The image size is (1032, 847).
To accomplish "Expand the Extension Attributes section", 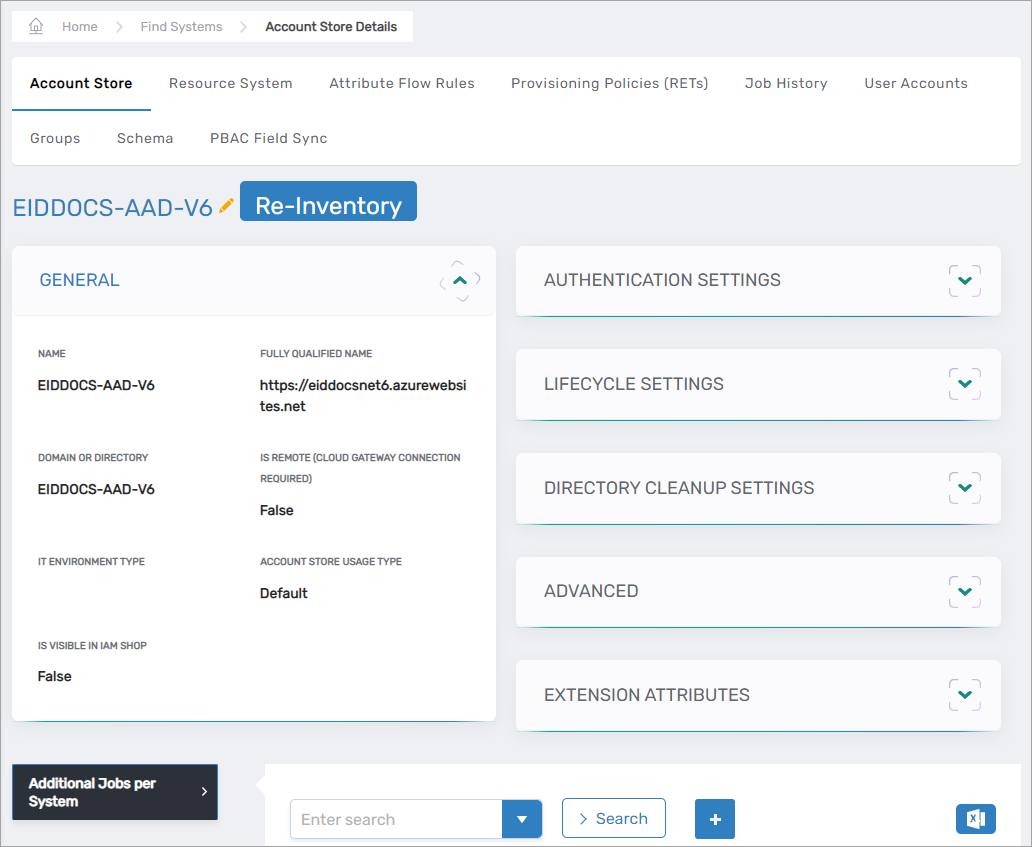I will pyautogui.click(x=963, y=695).
